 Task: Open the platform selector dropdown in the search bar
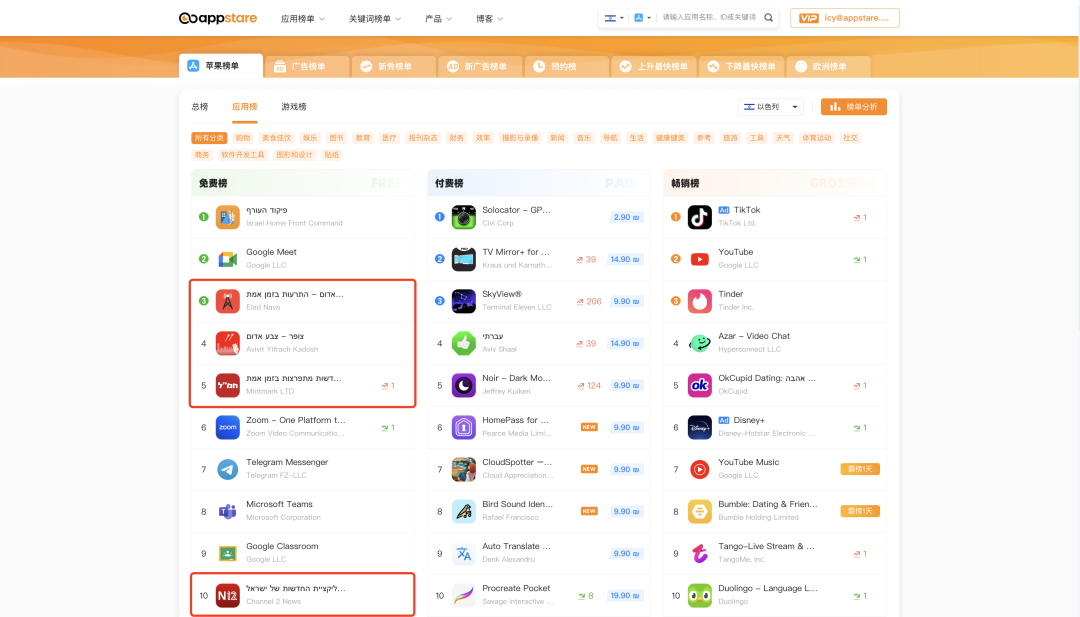[x=641, y=17]
